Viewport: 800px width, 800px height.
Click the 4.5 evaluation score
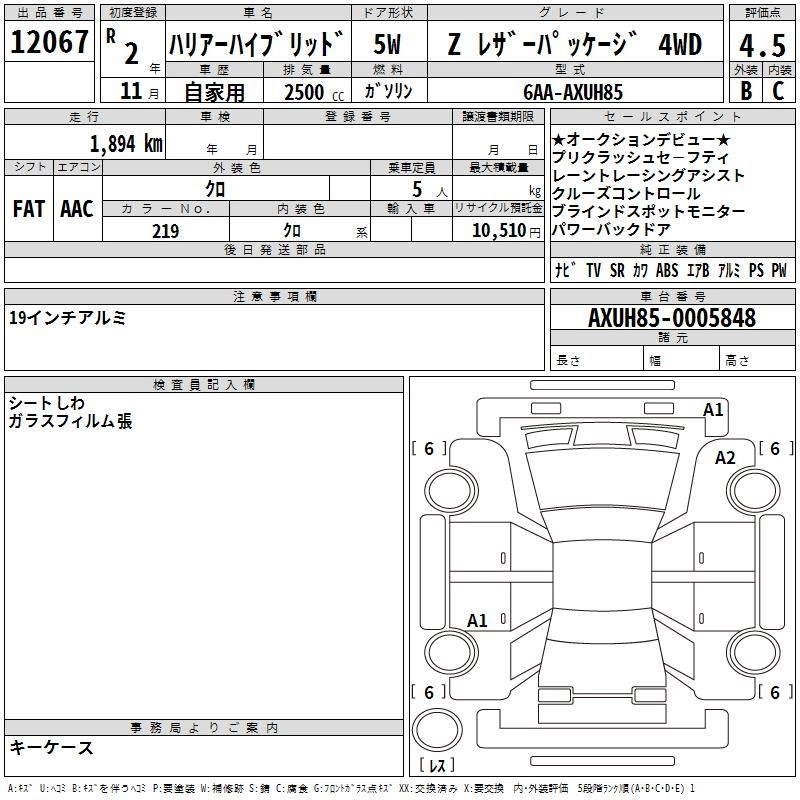click(762, 44)
